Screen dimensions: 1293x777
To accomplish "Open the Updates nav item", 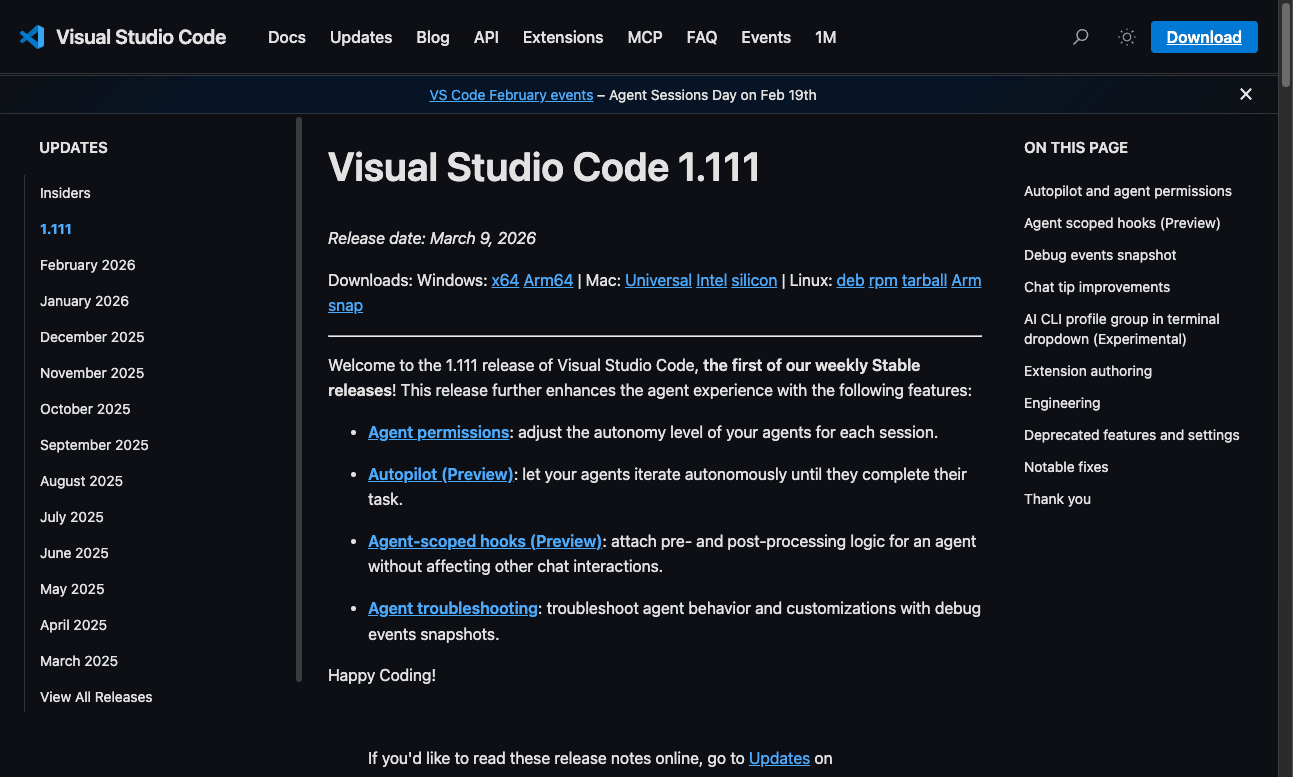I will tap(361, 37).
